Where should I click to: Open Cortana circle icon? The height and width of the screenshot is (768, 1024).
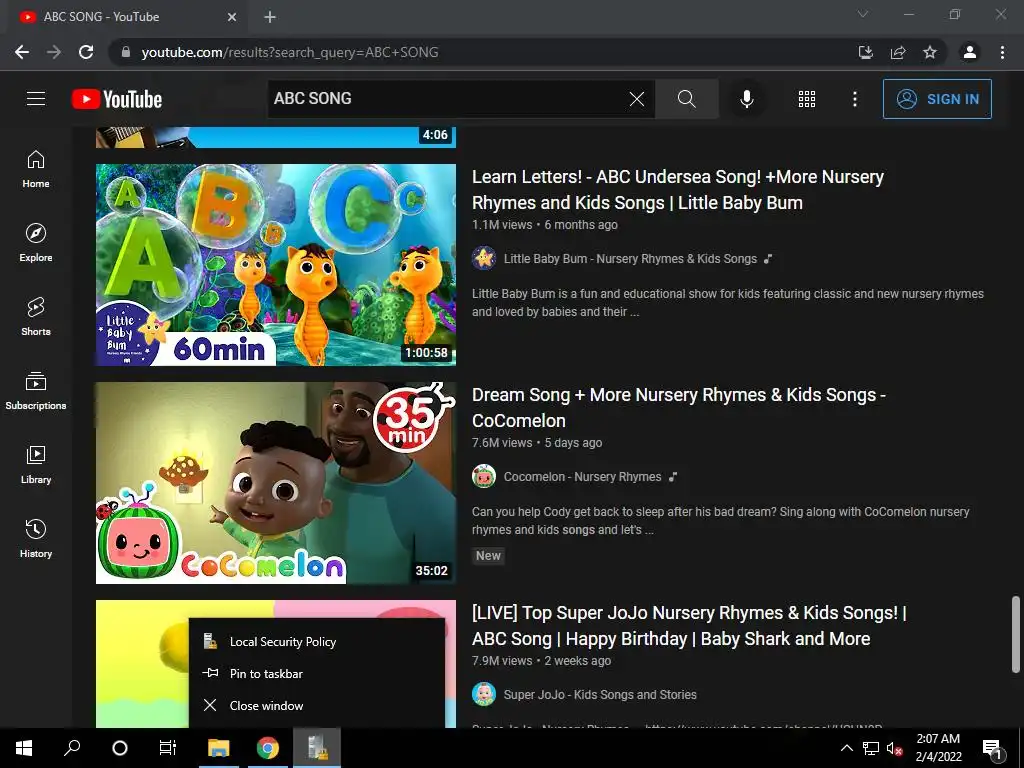pyautogui.click(x=120, y=748)
